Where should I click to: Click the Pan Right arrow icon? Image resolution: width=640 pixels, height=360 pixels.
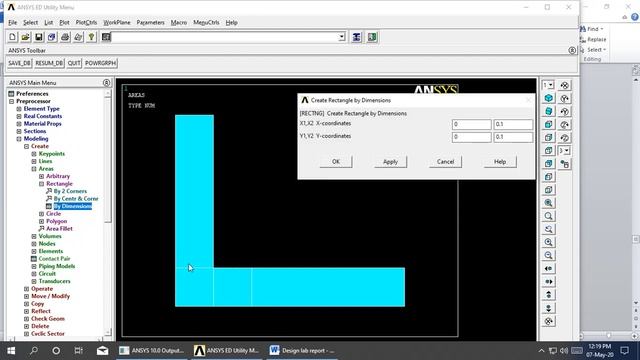pyautogui.click(x=549, y=282)
